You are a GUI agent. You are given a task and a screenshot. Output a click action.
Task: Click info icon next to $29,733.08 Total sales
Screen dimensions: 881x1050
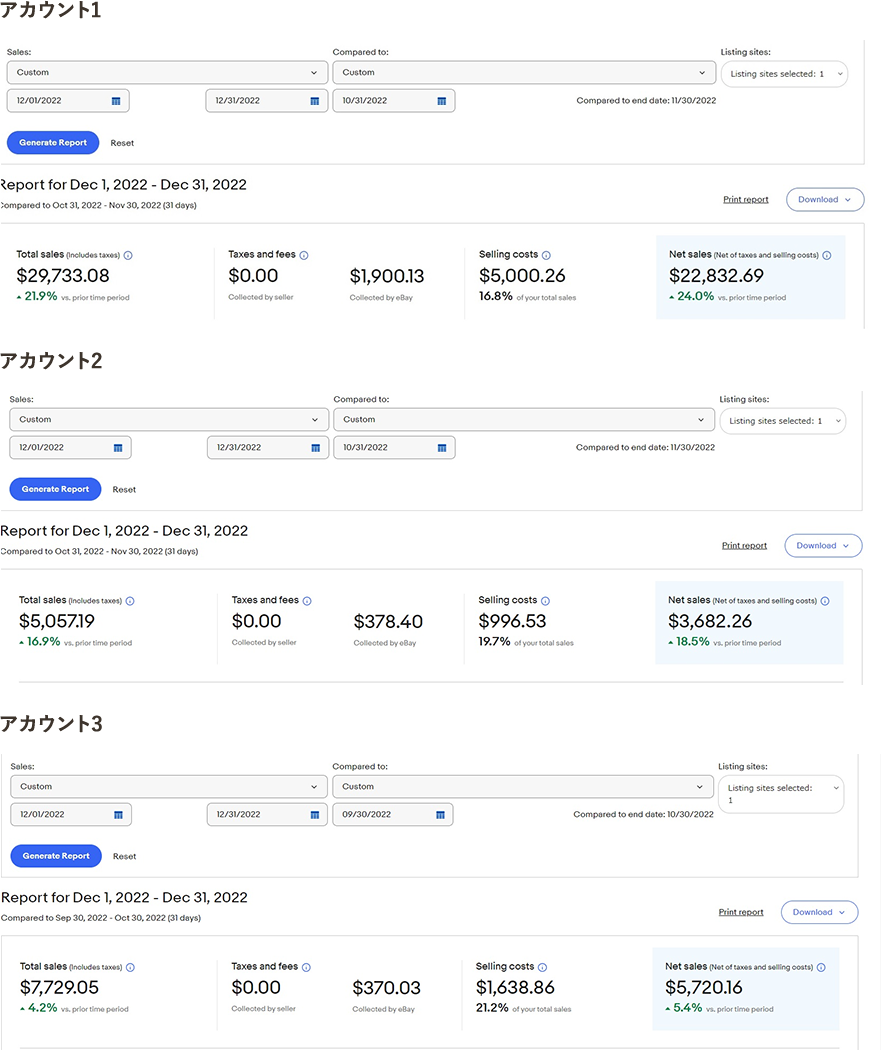click(x=128, y=256)
